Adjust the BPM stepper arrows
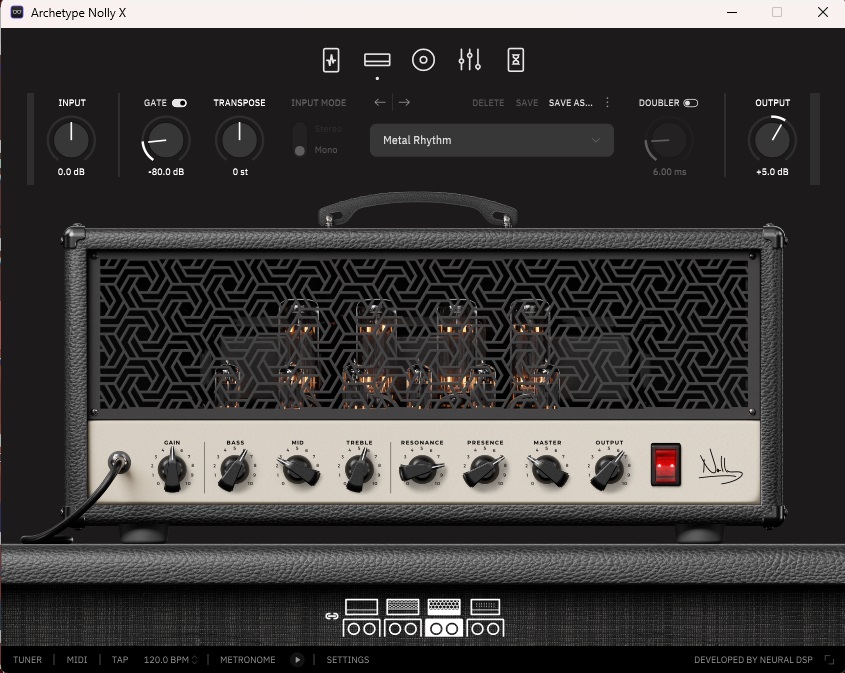The image size is (845, 673). click(x=195, y=660)
